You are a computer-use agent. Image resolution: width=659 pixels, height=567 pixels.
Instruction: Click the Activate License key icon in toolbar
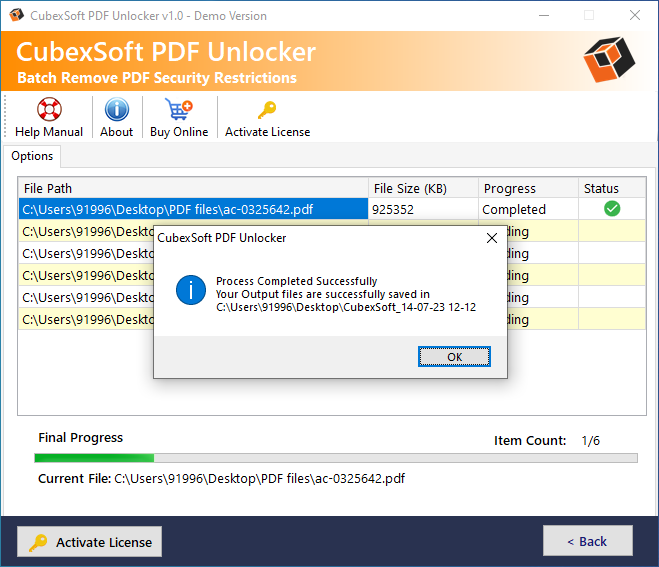[x=267, y=110]
